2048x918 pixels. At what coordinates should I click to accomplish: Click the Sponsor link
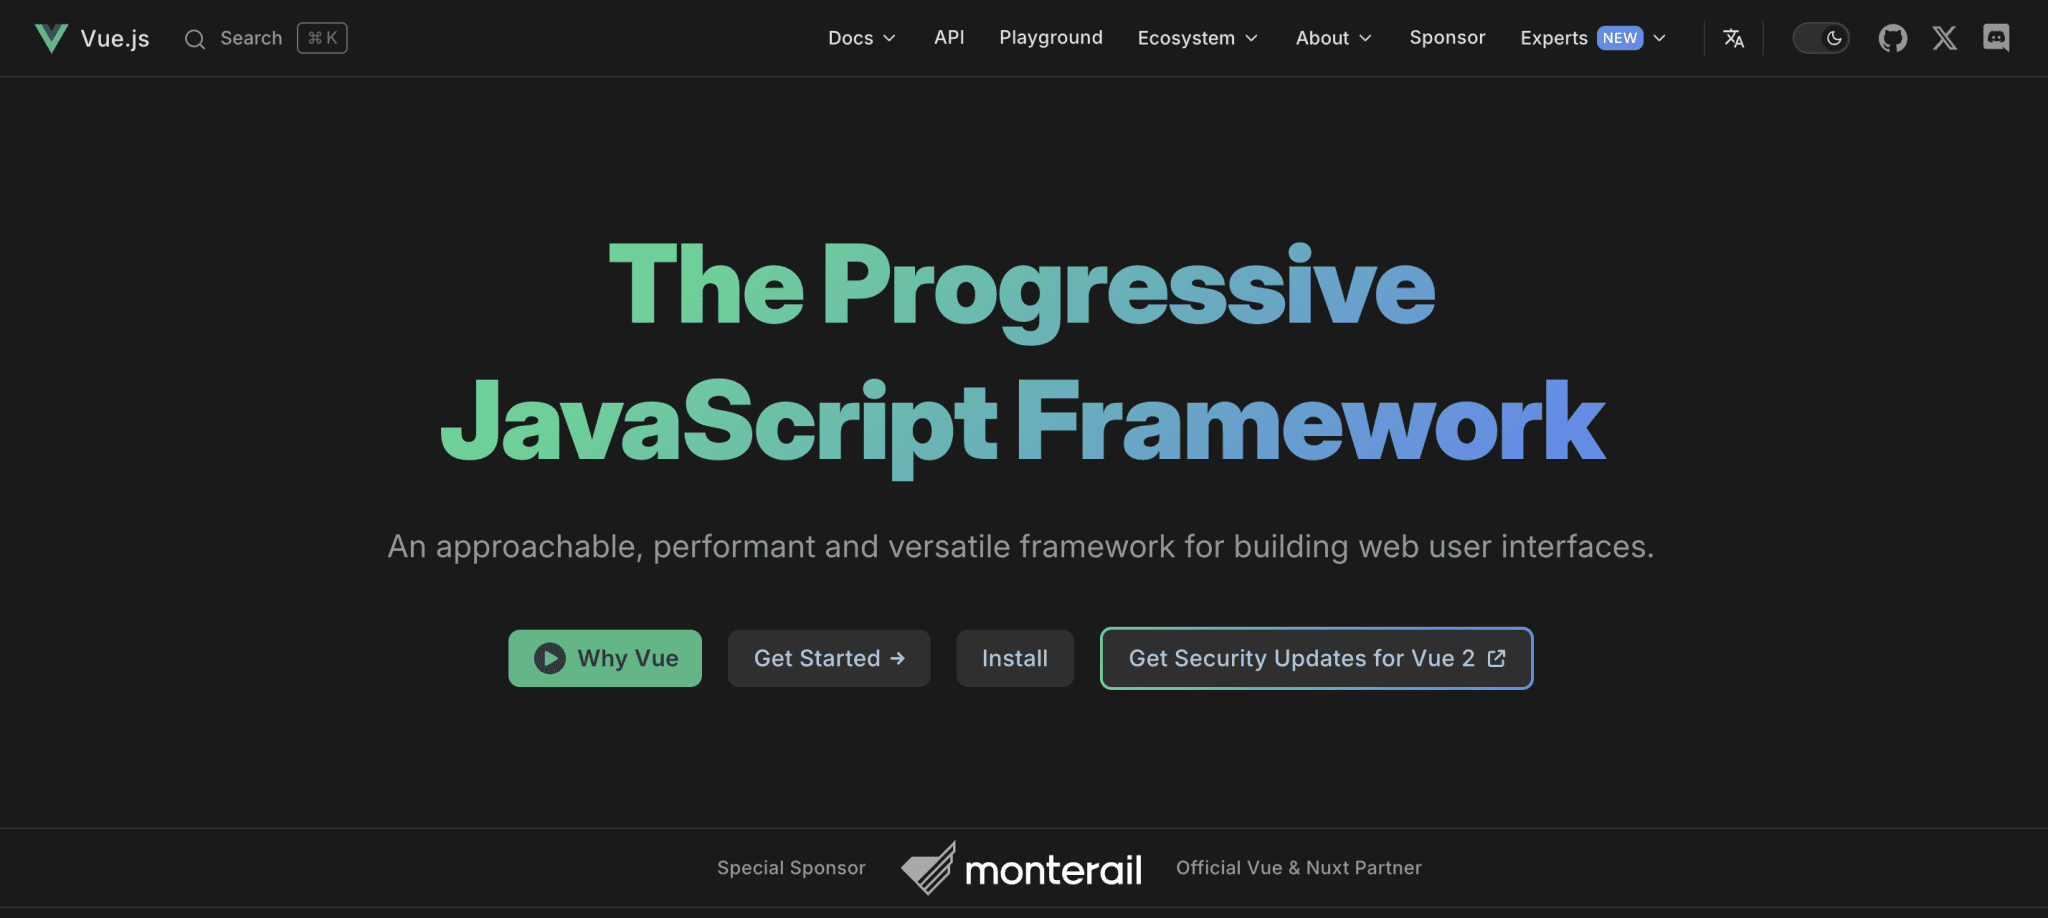coord(1446,38)
